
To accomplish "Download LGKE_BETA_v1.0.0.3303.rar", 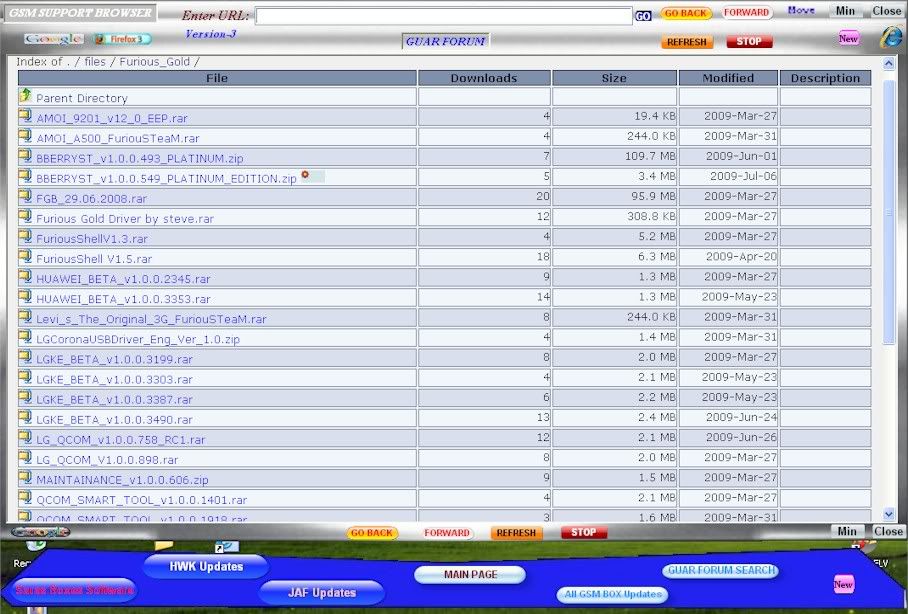I will click(114, 379).
